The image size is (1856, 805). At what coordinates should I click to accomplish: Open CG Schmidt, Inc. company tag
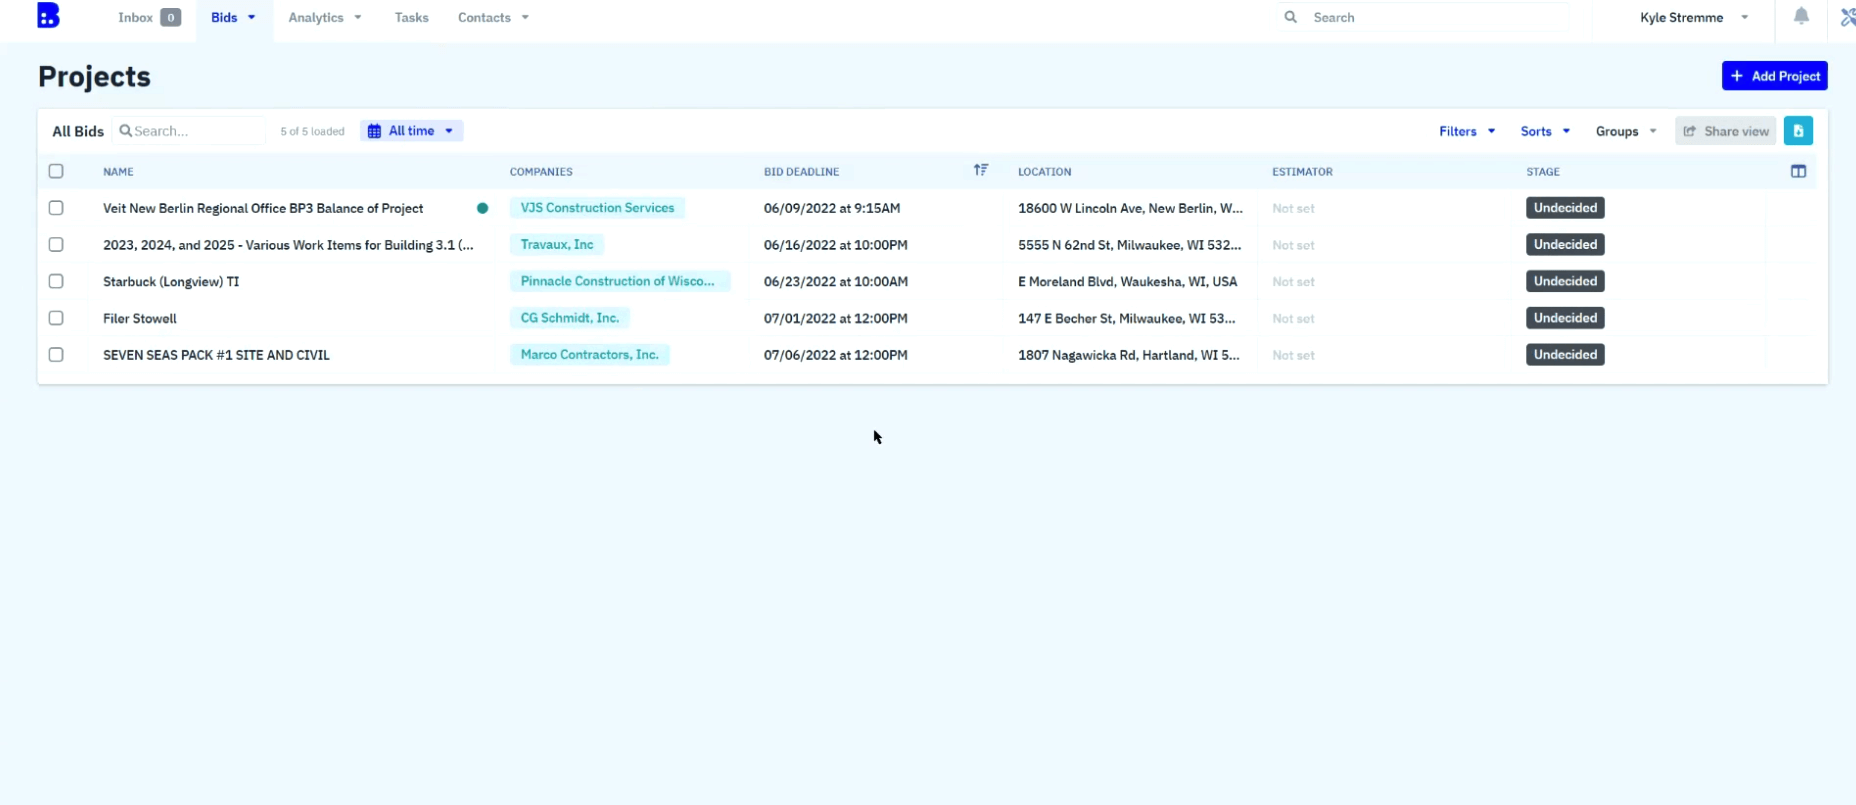pos(569,318)
